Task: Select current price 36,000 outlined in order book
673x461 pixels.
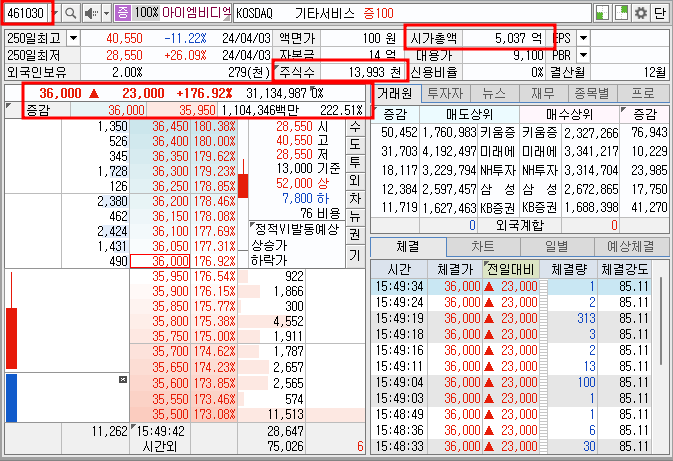Action: pos(160,261)
